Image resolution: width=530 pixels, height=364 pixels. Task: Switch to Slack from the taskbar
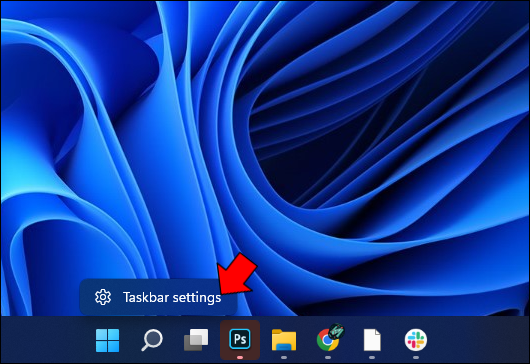coord(416,340)
